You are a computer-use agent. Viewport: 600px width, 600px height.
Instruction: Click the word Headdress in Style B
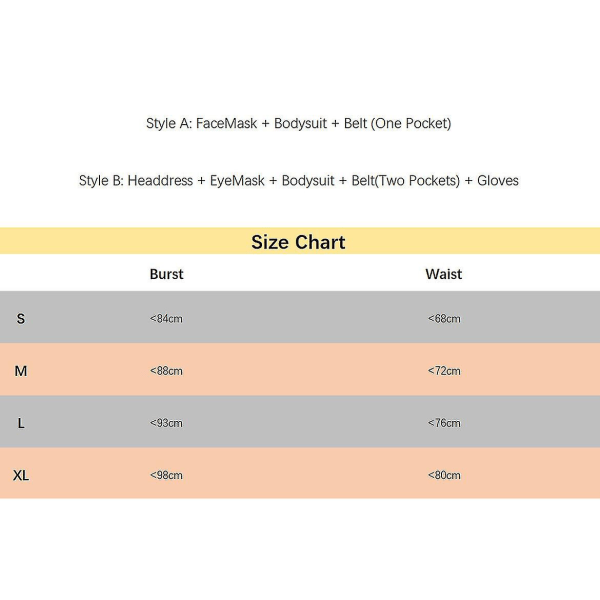click(160, 181)
